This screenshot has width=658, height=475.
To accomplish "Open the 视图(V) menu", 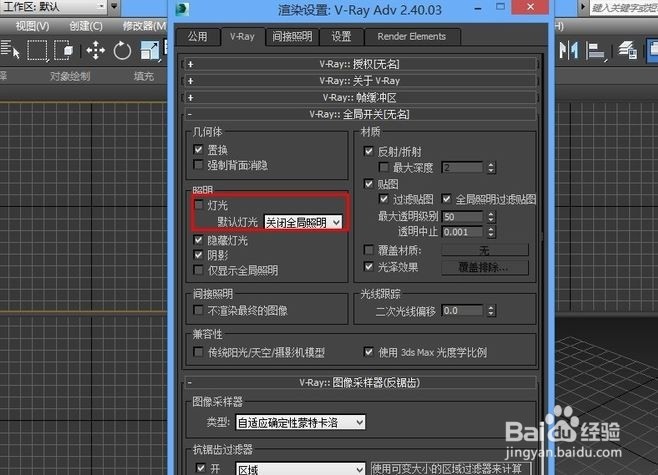I will [32, 26].
